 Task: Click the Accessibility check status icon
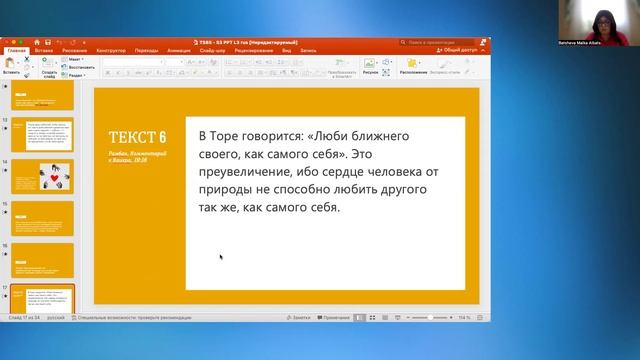point(74,317)
